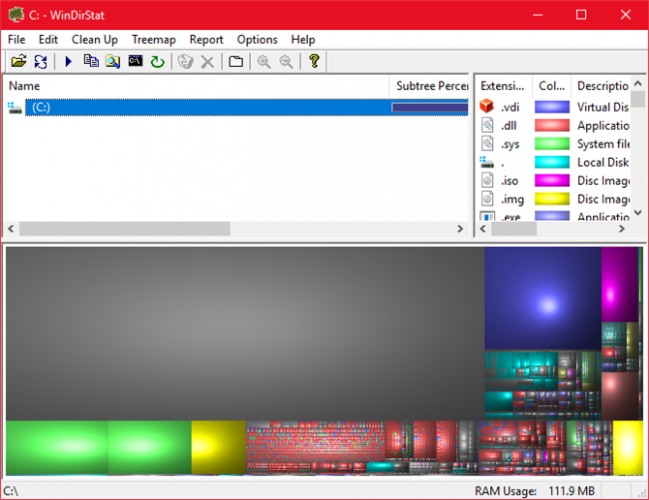The width and height of the screenshot is (649, 500).
Task: Click the leftmost green .sys treemap block
Action: (57, 447)
